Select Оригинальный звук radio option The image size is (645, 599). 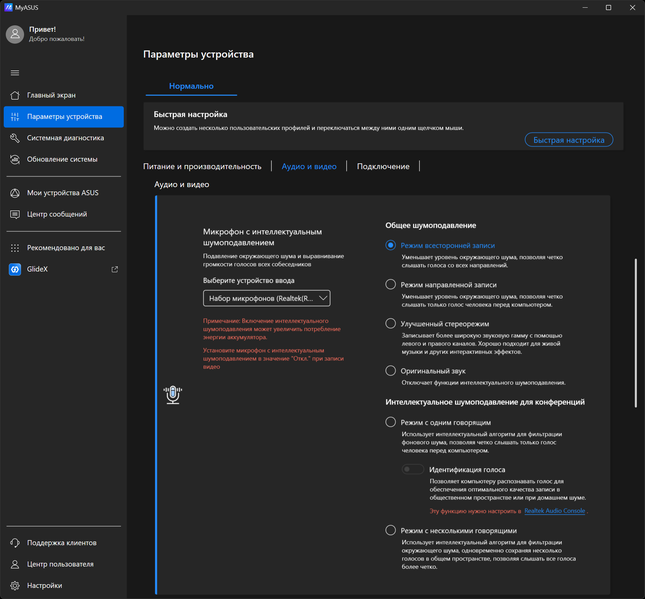pyautogui.click(x=391, y=371)
